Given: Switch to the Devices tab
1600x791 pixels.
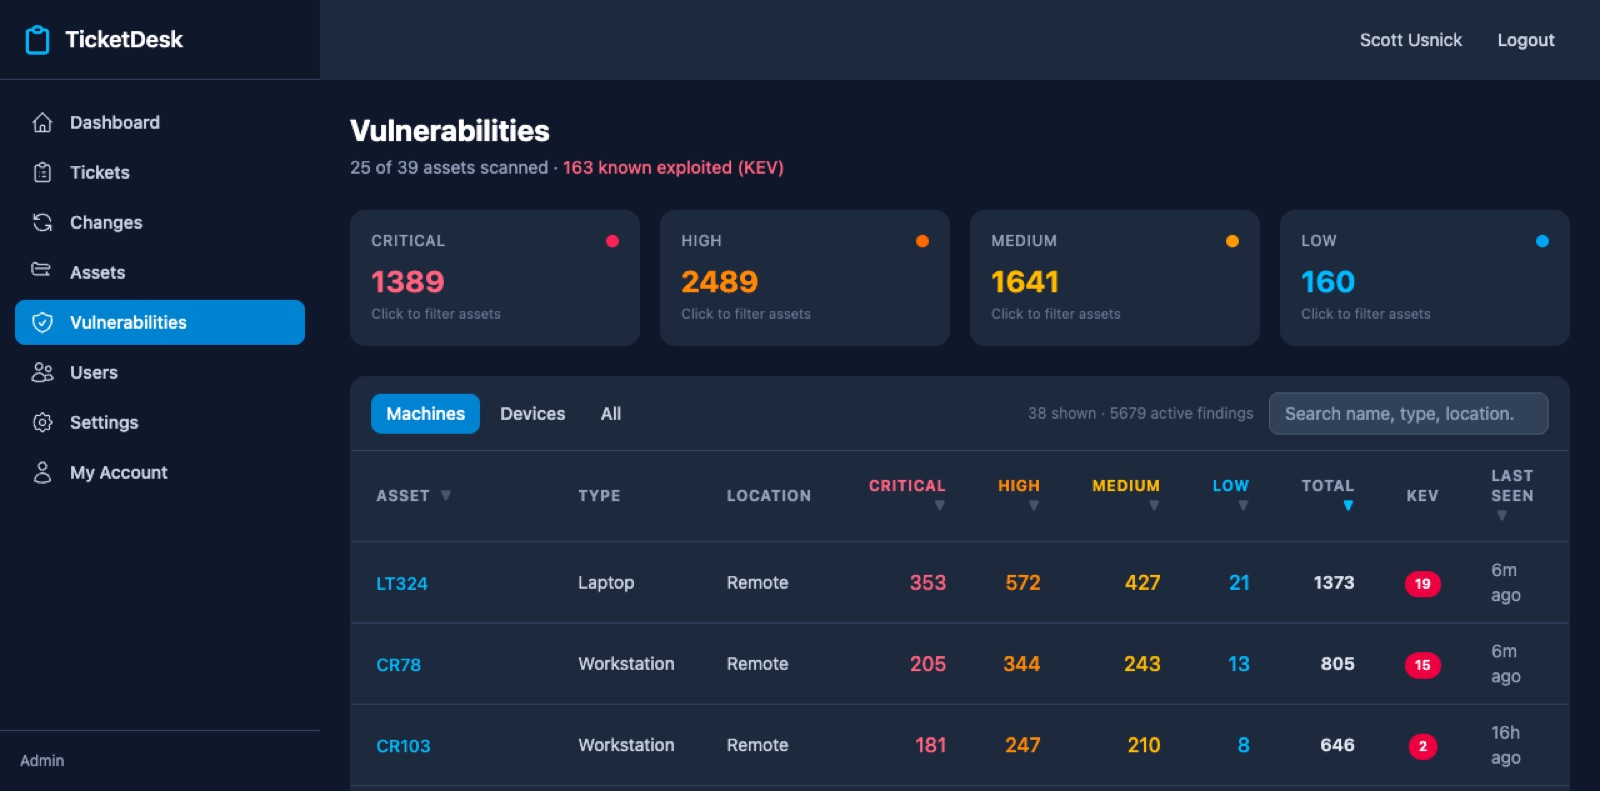Looking at the screenshot, I should pos(532,414).
